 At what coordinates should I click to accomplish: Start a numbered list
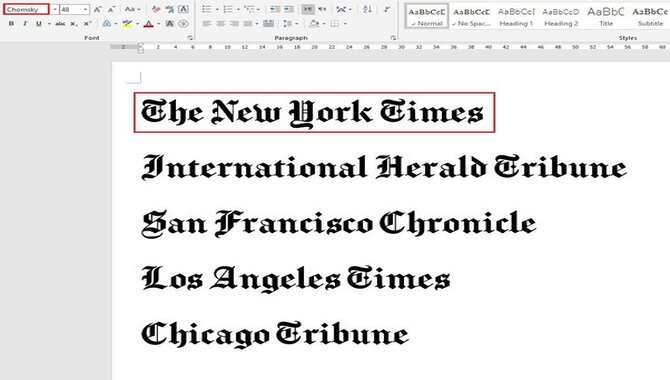tap(228, 9)
